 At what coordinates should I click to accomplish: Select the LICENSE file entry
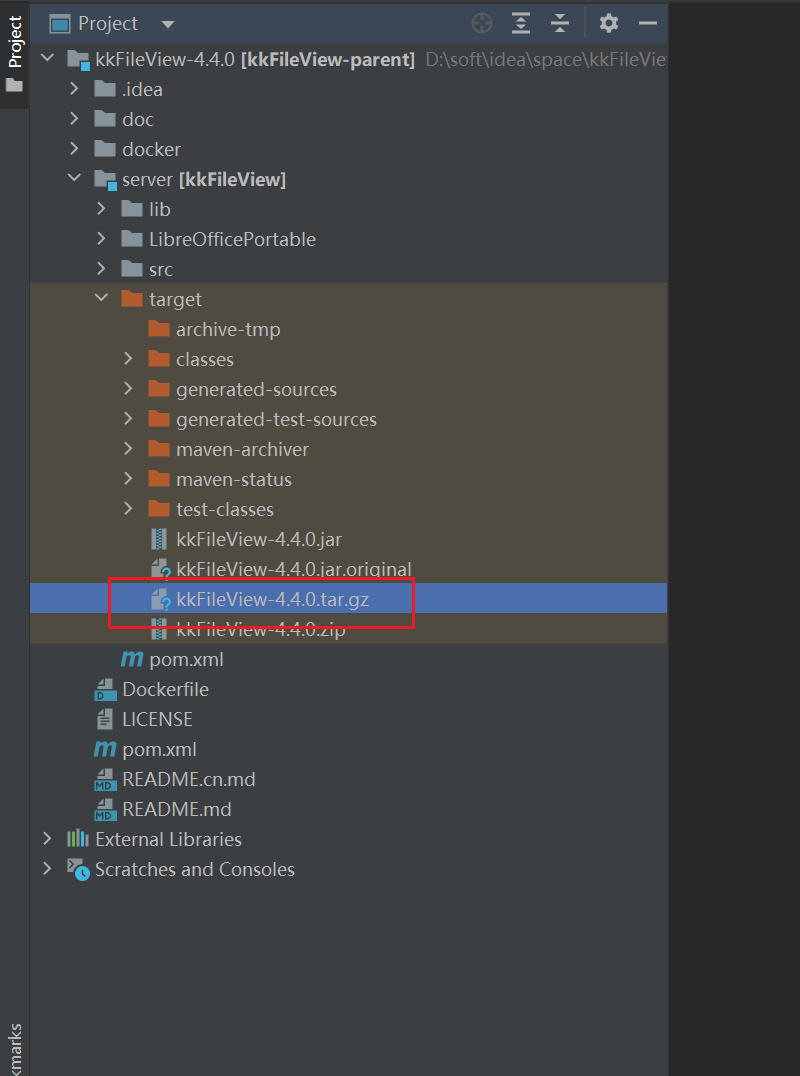click(157, 719)
